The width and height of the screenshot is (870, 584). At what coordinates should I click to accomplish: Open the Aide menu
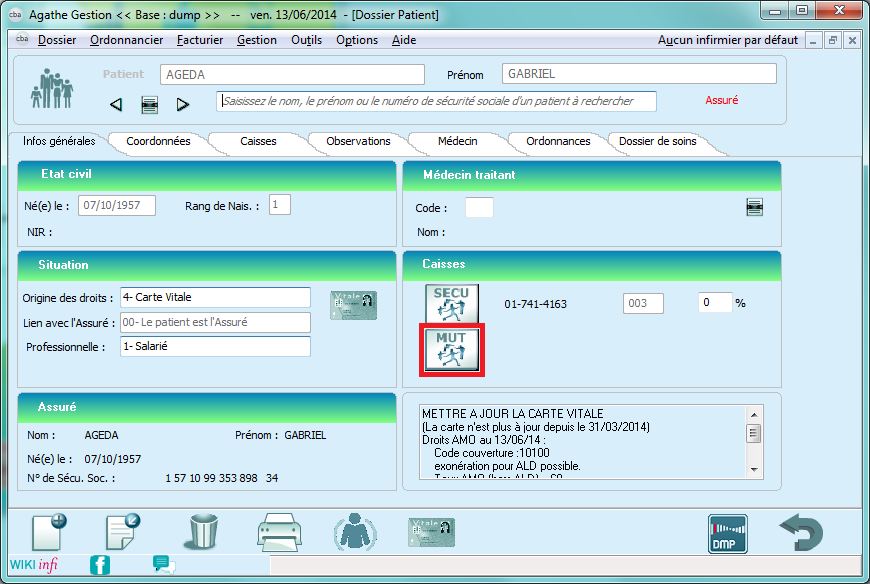coord(404,40)
